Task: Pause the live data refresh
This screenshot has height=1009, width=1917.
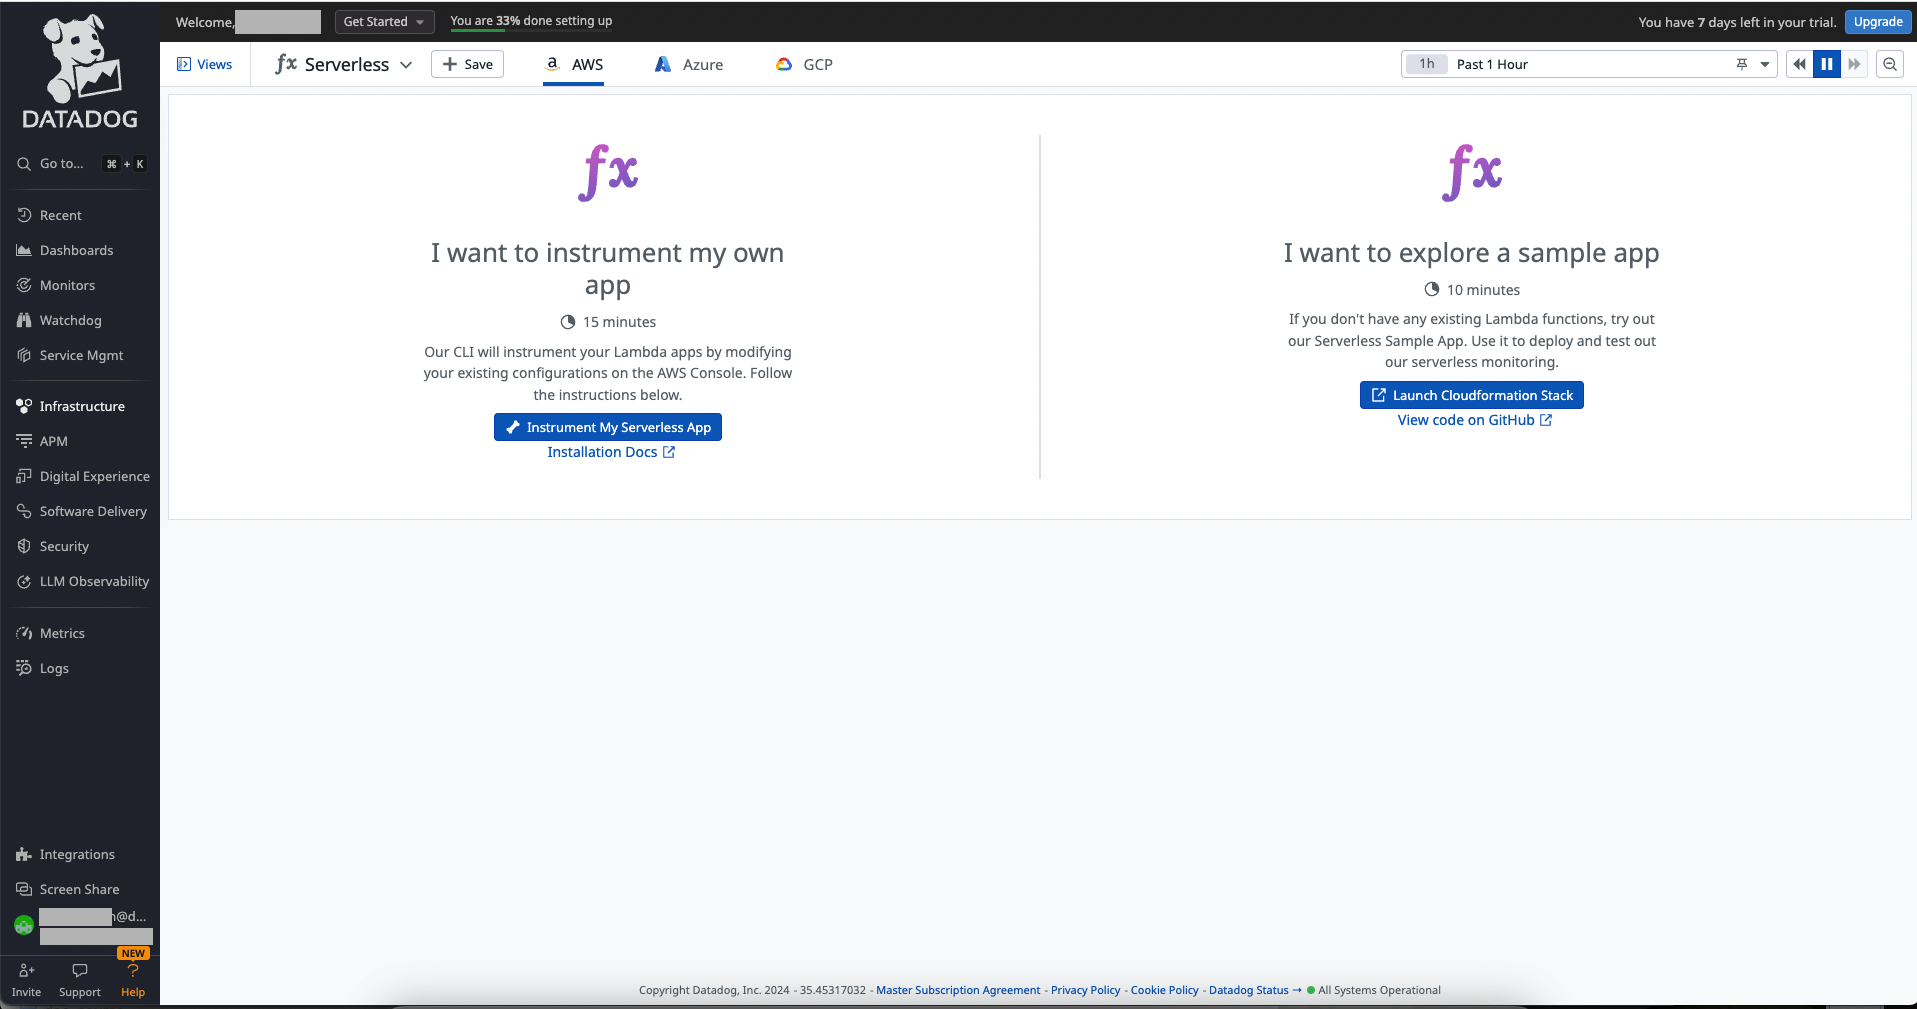Action: point(1826,64)
